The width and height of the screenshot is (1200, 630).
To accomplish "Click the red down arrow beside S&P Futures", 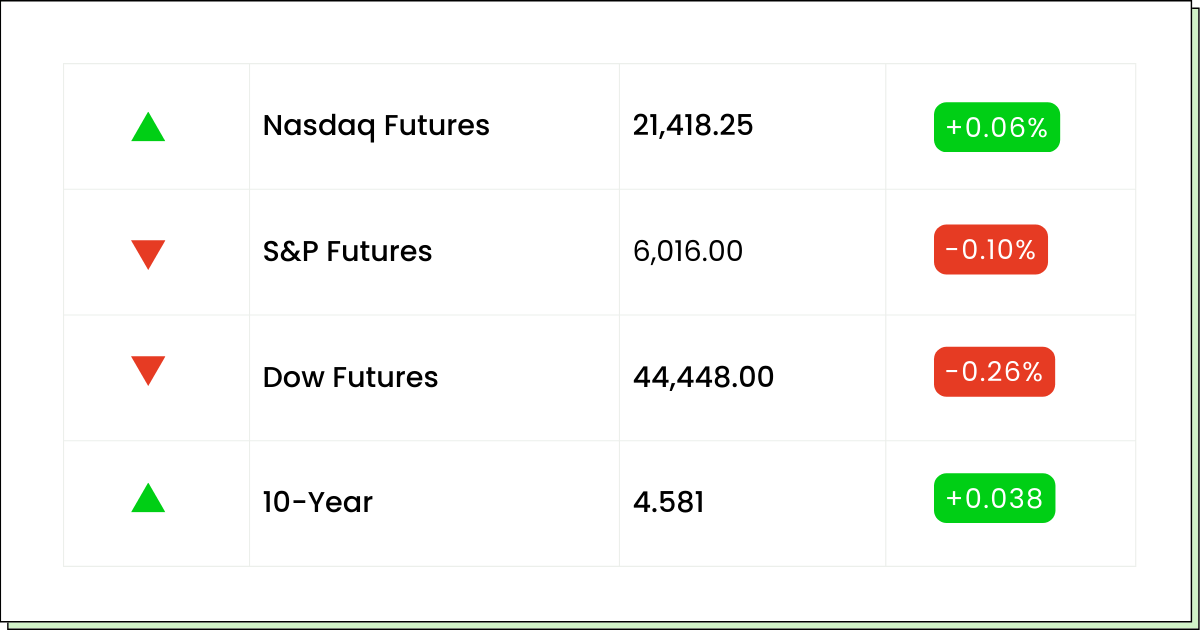I will (148, 254).
